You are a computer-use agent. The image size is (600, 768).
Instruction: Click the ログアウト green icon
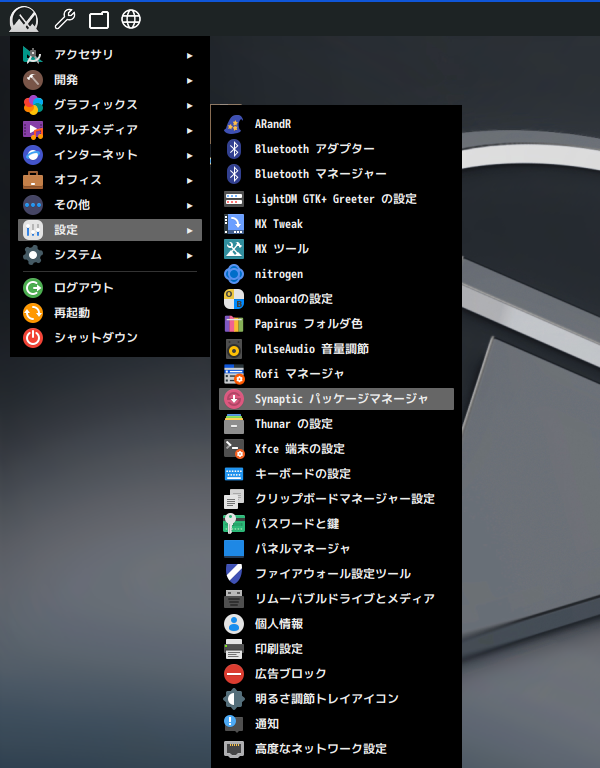click(33, 288)
